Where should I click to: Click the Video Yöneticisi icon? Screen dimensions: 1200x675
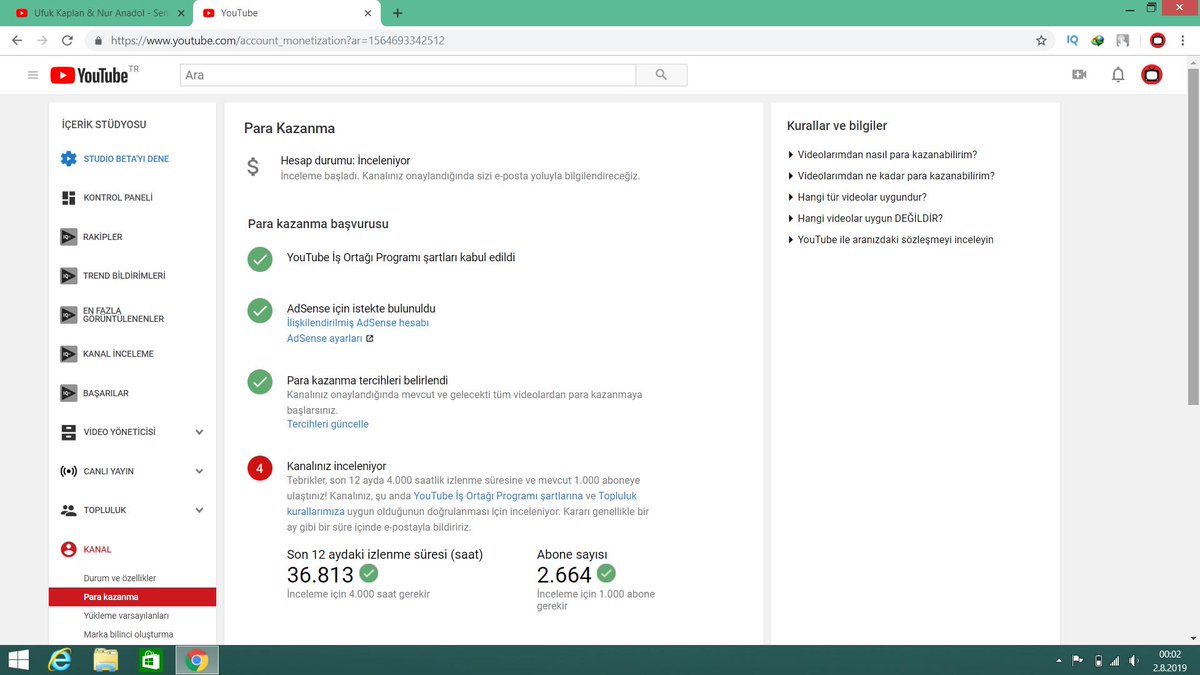pyautogui.click(x=68, y=432)
